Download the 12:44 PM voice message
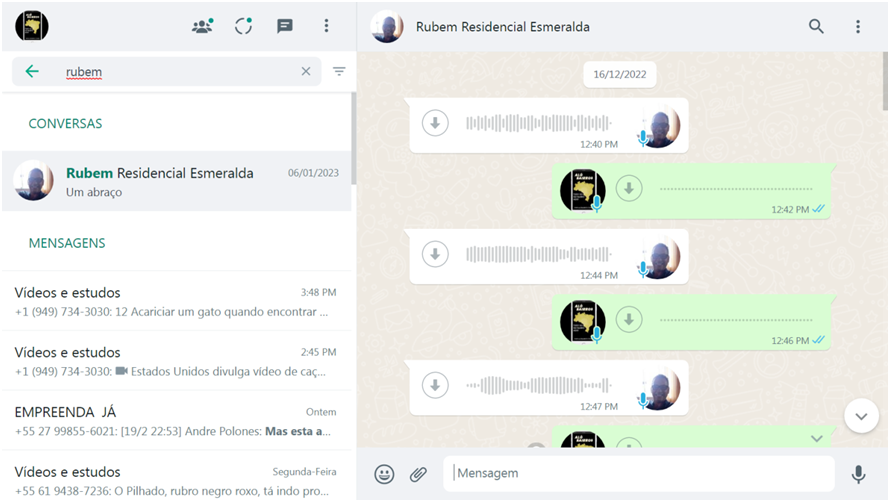 tap(435, 254)
